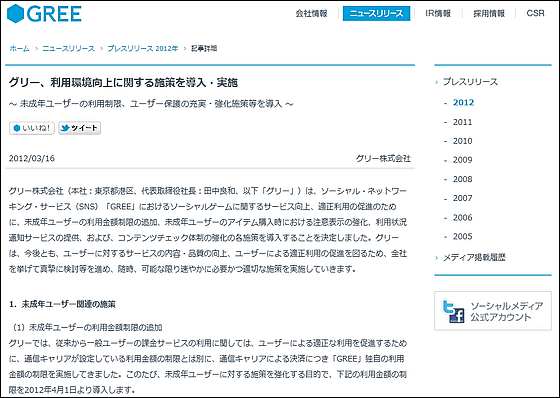Click the グリー株式会社 attribution text
Screen dimensions: 560x398
click(383, 158)
